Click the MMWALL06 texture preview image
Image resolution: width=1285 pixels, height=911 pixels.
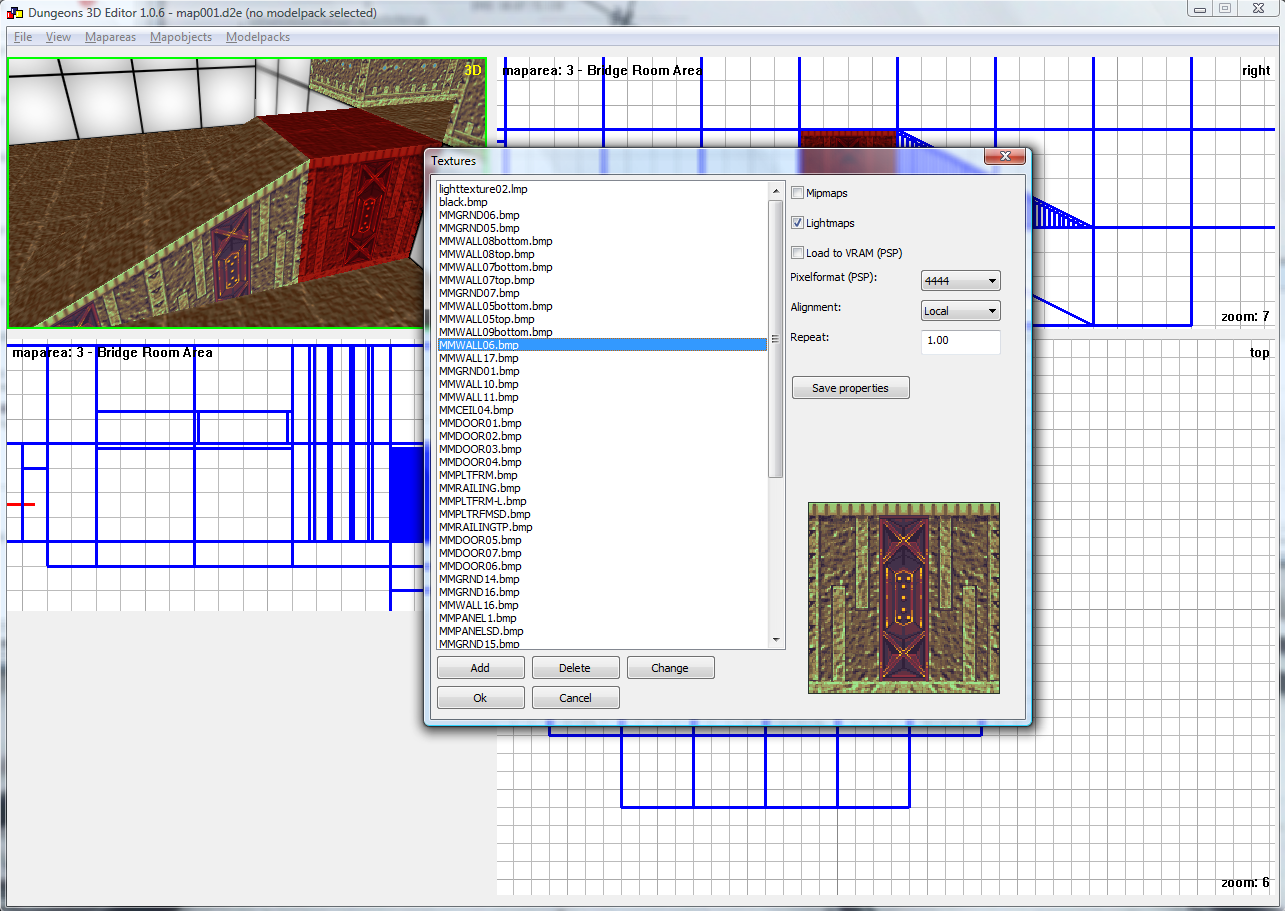coord(903,598)
